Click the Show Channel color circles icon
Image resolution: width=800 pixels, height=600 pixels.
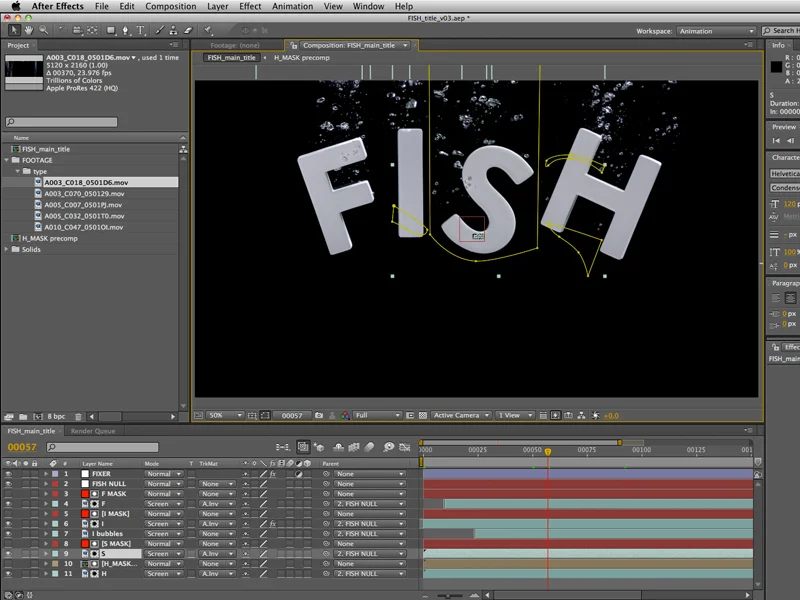345,415
